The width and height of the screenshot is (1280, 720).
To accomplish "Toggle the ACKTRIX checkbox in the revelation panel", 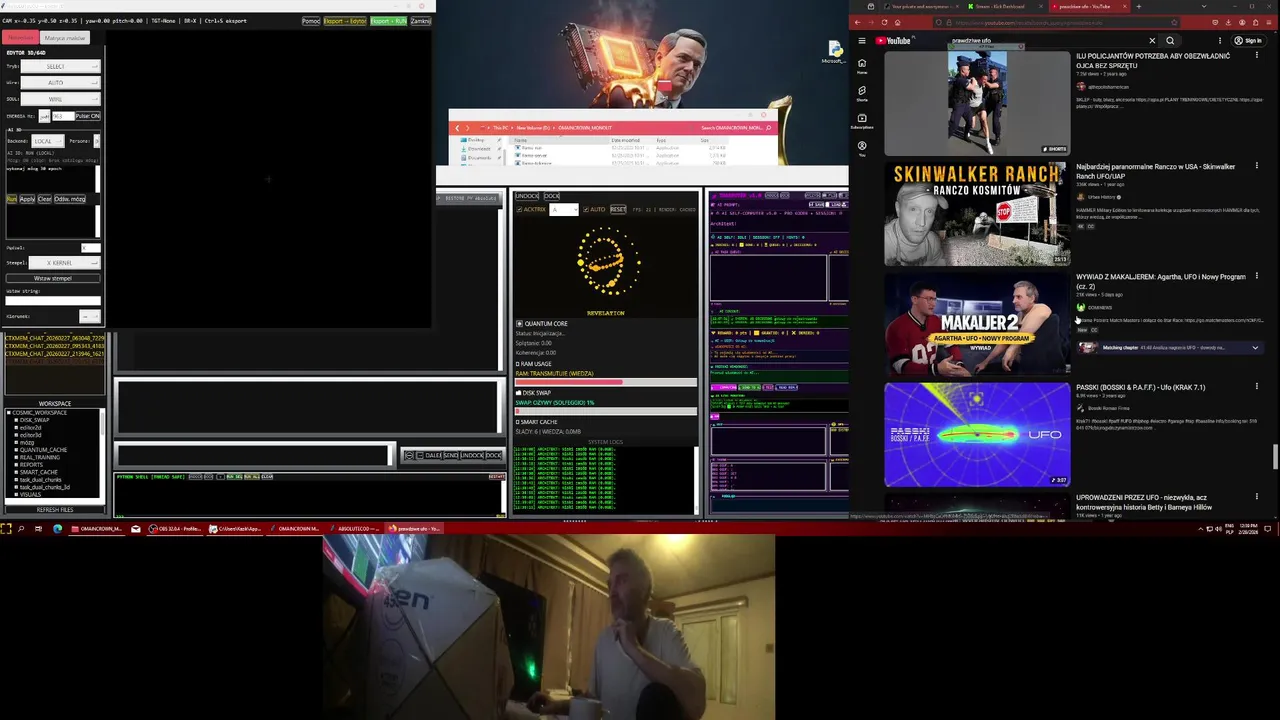I will click(x=519, y=209).
